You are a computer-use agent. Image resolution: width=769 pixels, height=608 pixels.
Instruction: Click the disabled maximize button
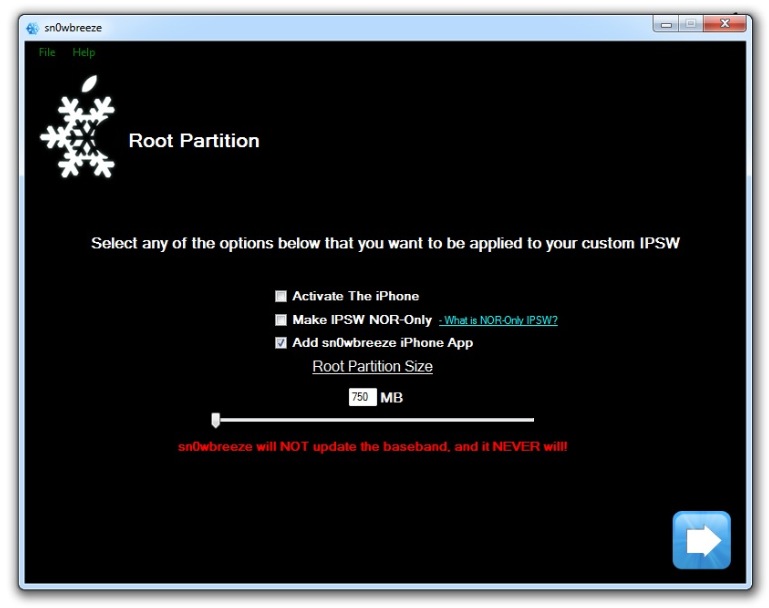click(691, 24)
